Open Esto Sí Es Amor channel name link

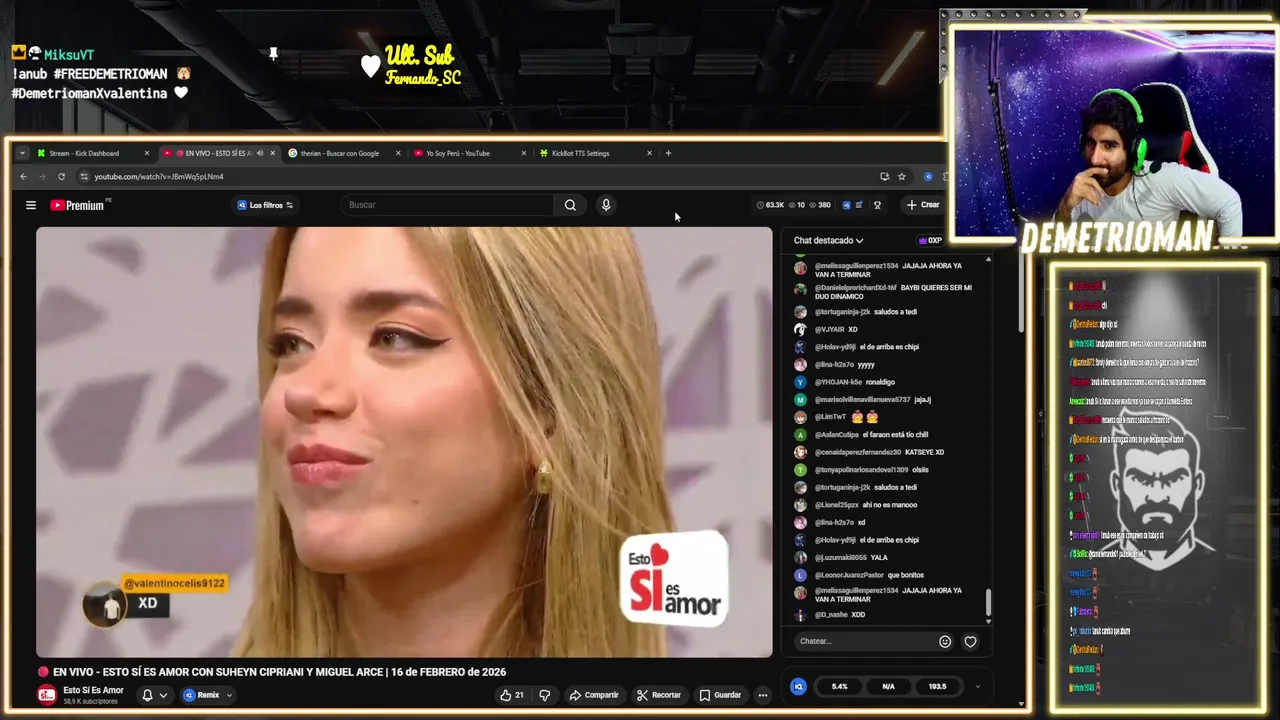pyautogui.click(x=93, y=690)
